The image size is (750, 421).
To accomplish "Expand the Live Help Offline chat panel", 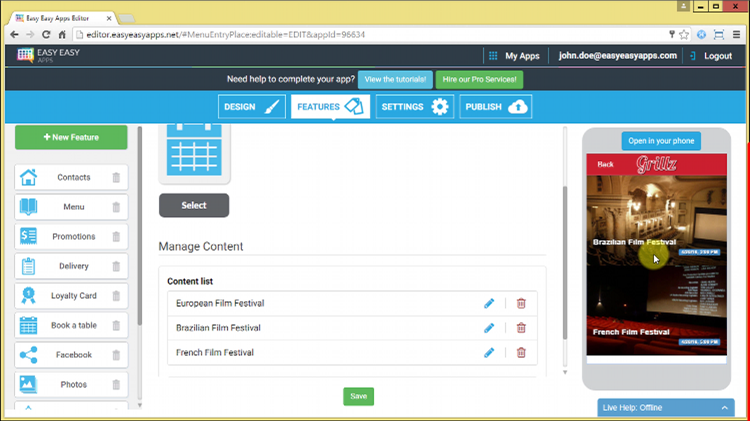I will (x=665, y=408).
